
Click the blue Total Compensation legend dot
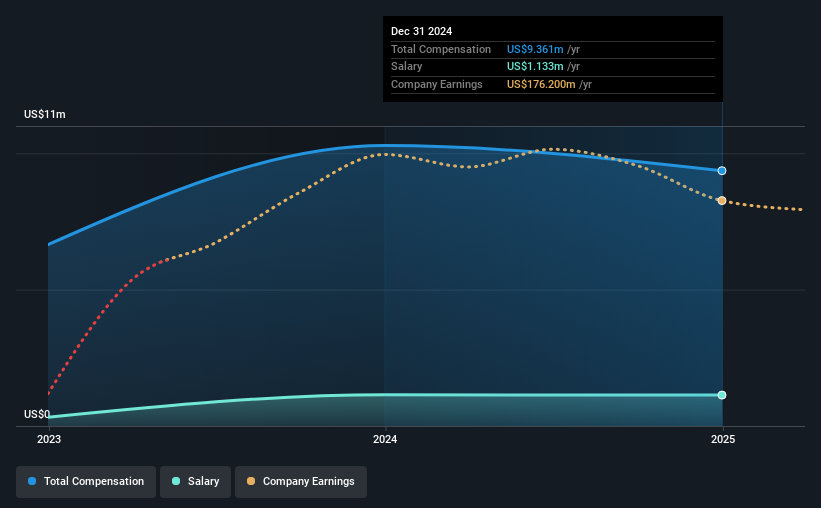32,481
